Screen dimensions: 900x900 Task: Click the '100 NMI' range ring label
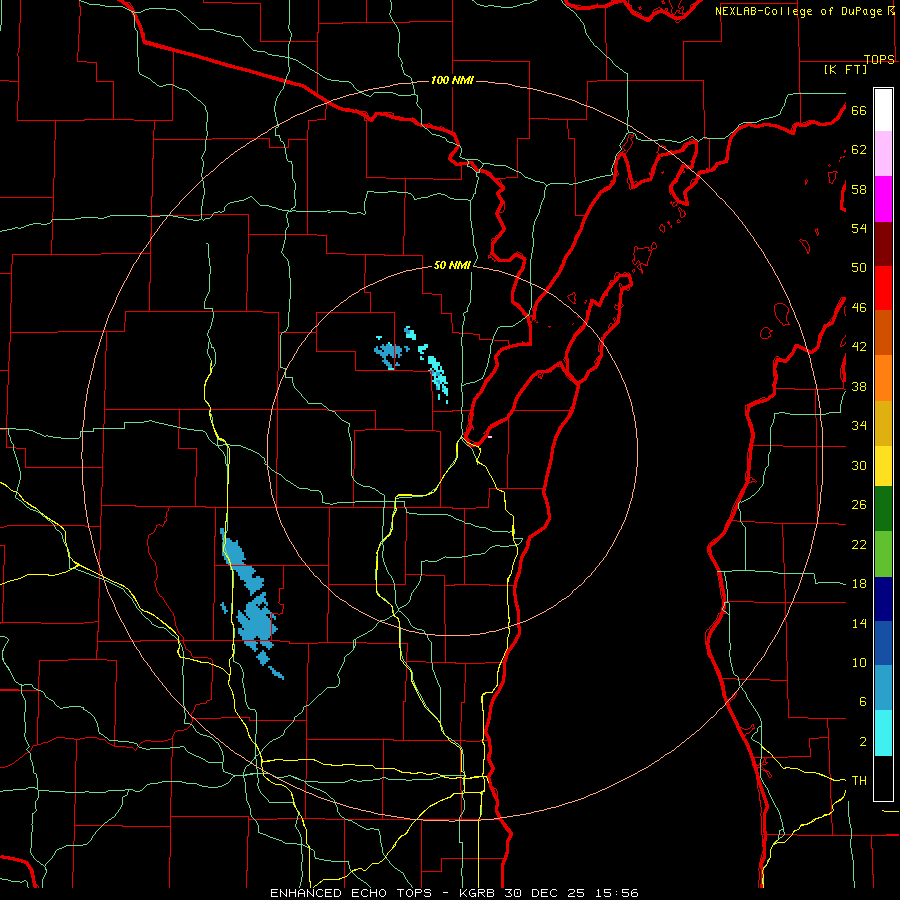[452, 80]
